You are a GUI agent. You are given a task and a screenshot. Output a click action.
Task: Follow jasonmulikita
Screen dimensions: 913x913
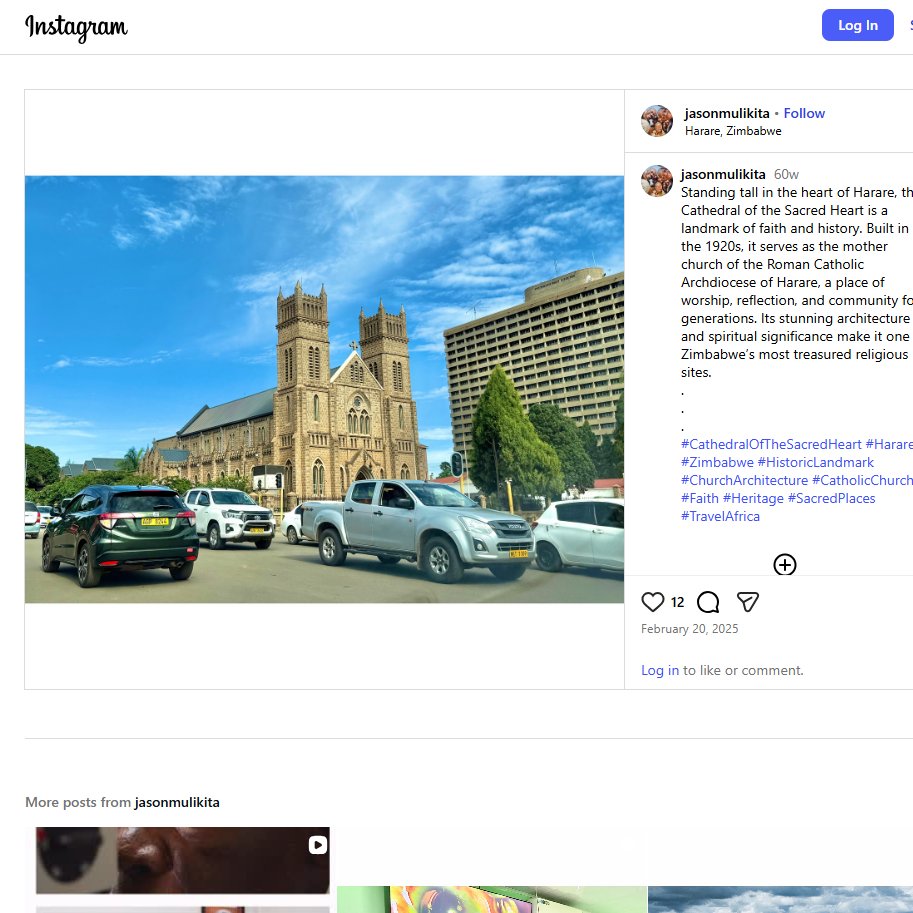tap(804, 113)
